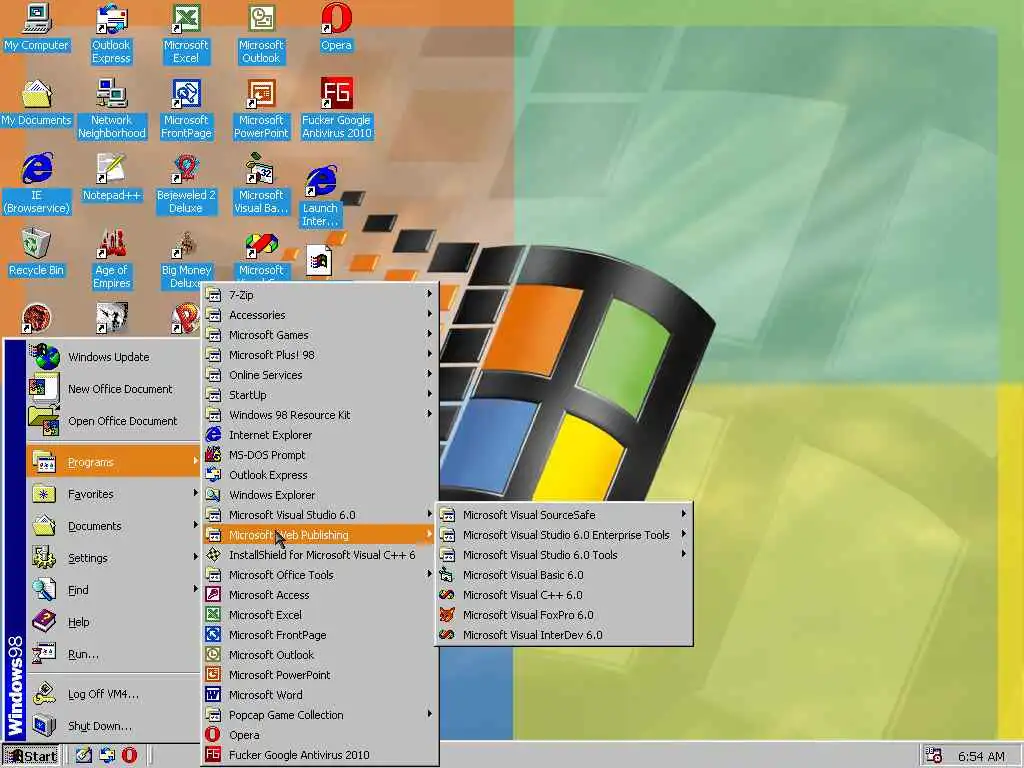Screen dimensions: 1024x768
Task: Click the system tray scheduler icon
Action: click(934, 756)
